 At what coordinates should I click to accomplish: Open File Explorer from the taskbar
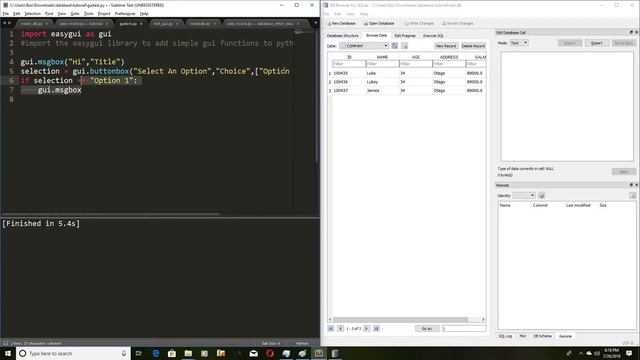pyautogui.click(x=188, y=353)
